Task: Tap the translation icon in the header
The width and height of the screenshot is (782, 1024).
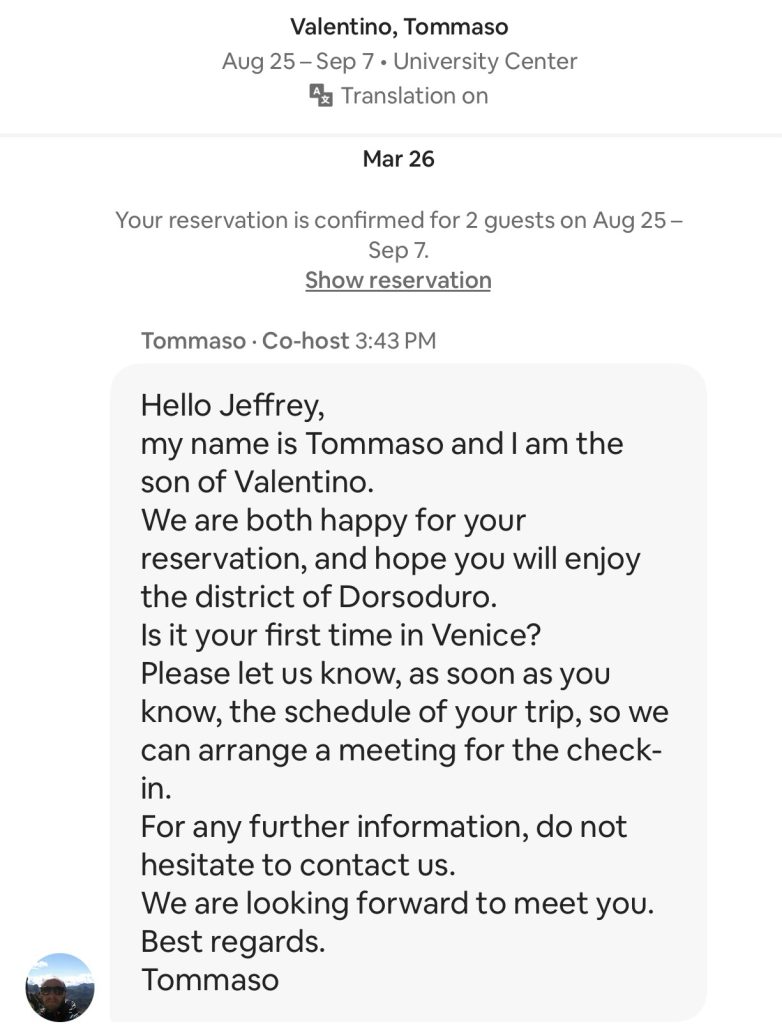Action: pyautogui.click(x=320, y=96)
